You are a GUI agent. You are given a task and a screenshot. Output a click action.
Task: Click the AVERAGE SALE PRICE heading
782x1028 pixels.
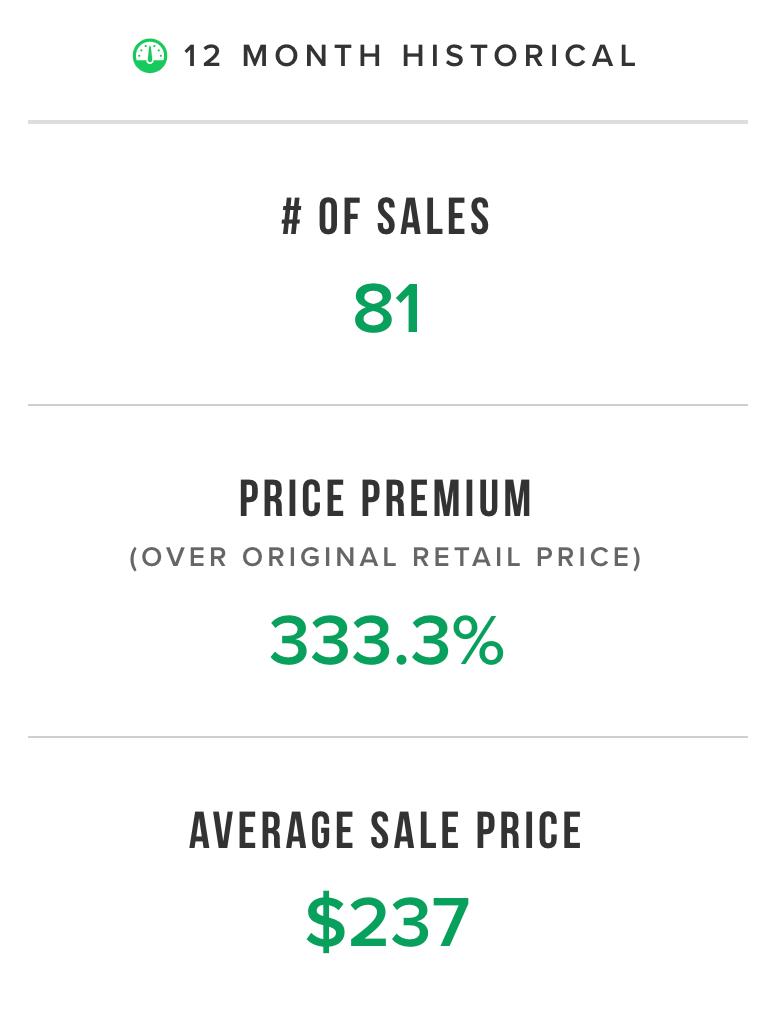386,831
